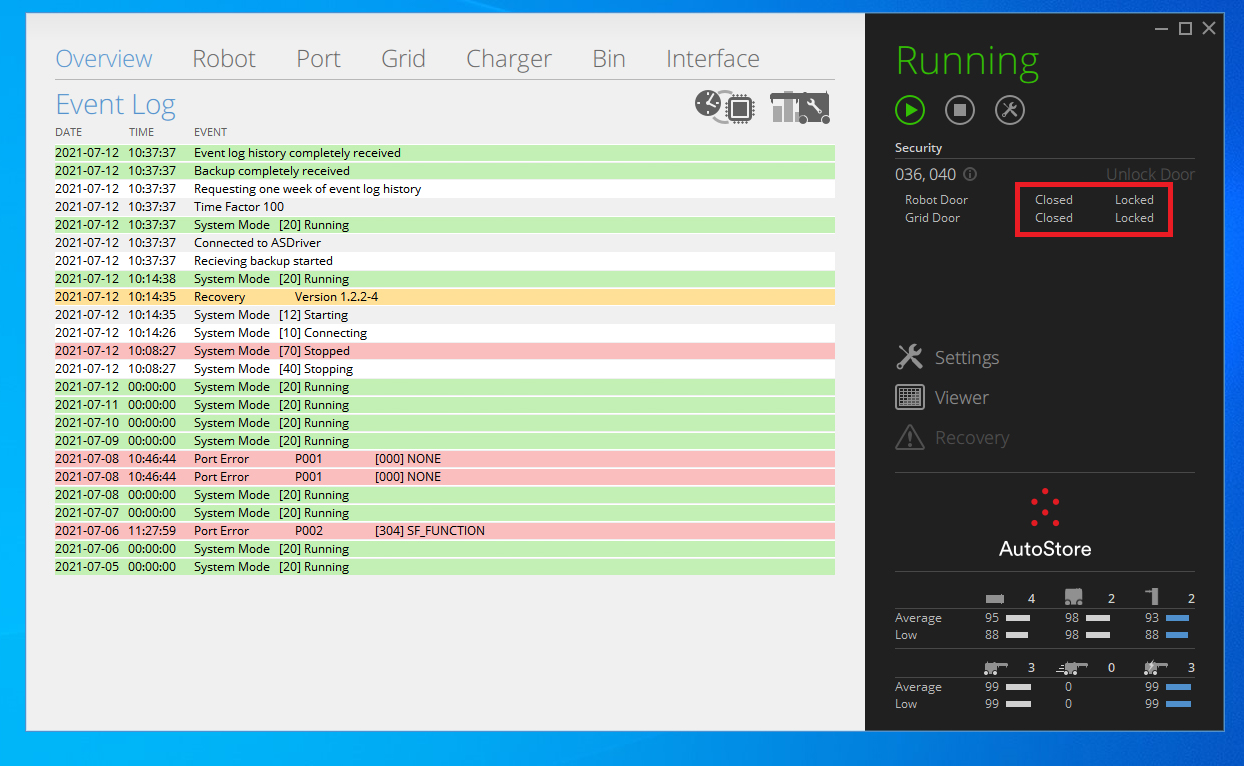
Task: Switch to the Robot tab
Action: (x=224, y=59)
